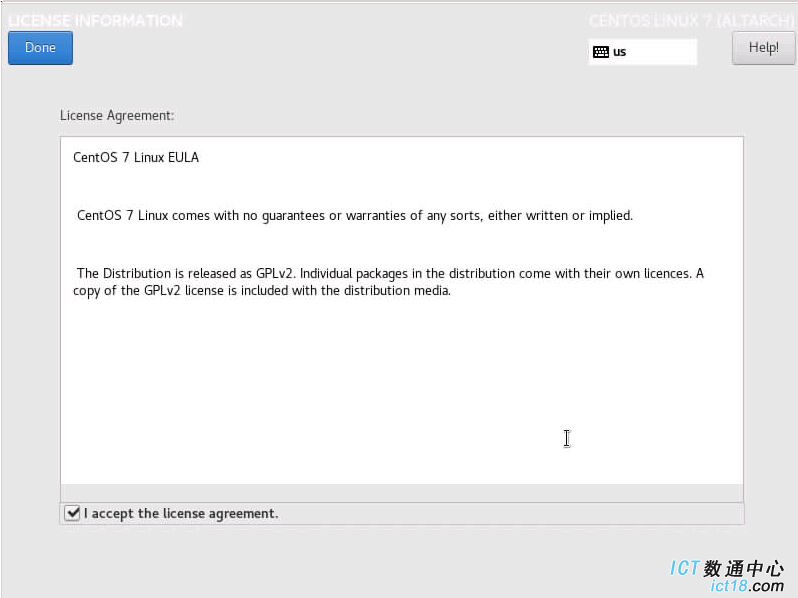This screenshot has width=798, height=598.
Task: Click the ict18.com watermark link
Action: (747, 586)
